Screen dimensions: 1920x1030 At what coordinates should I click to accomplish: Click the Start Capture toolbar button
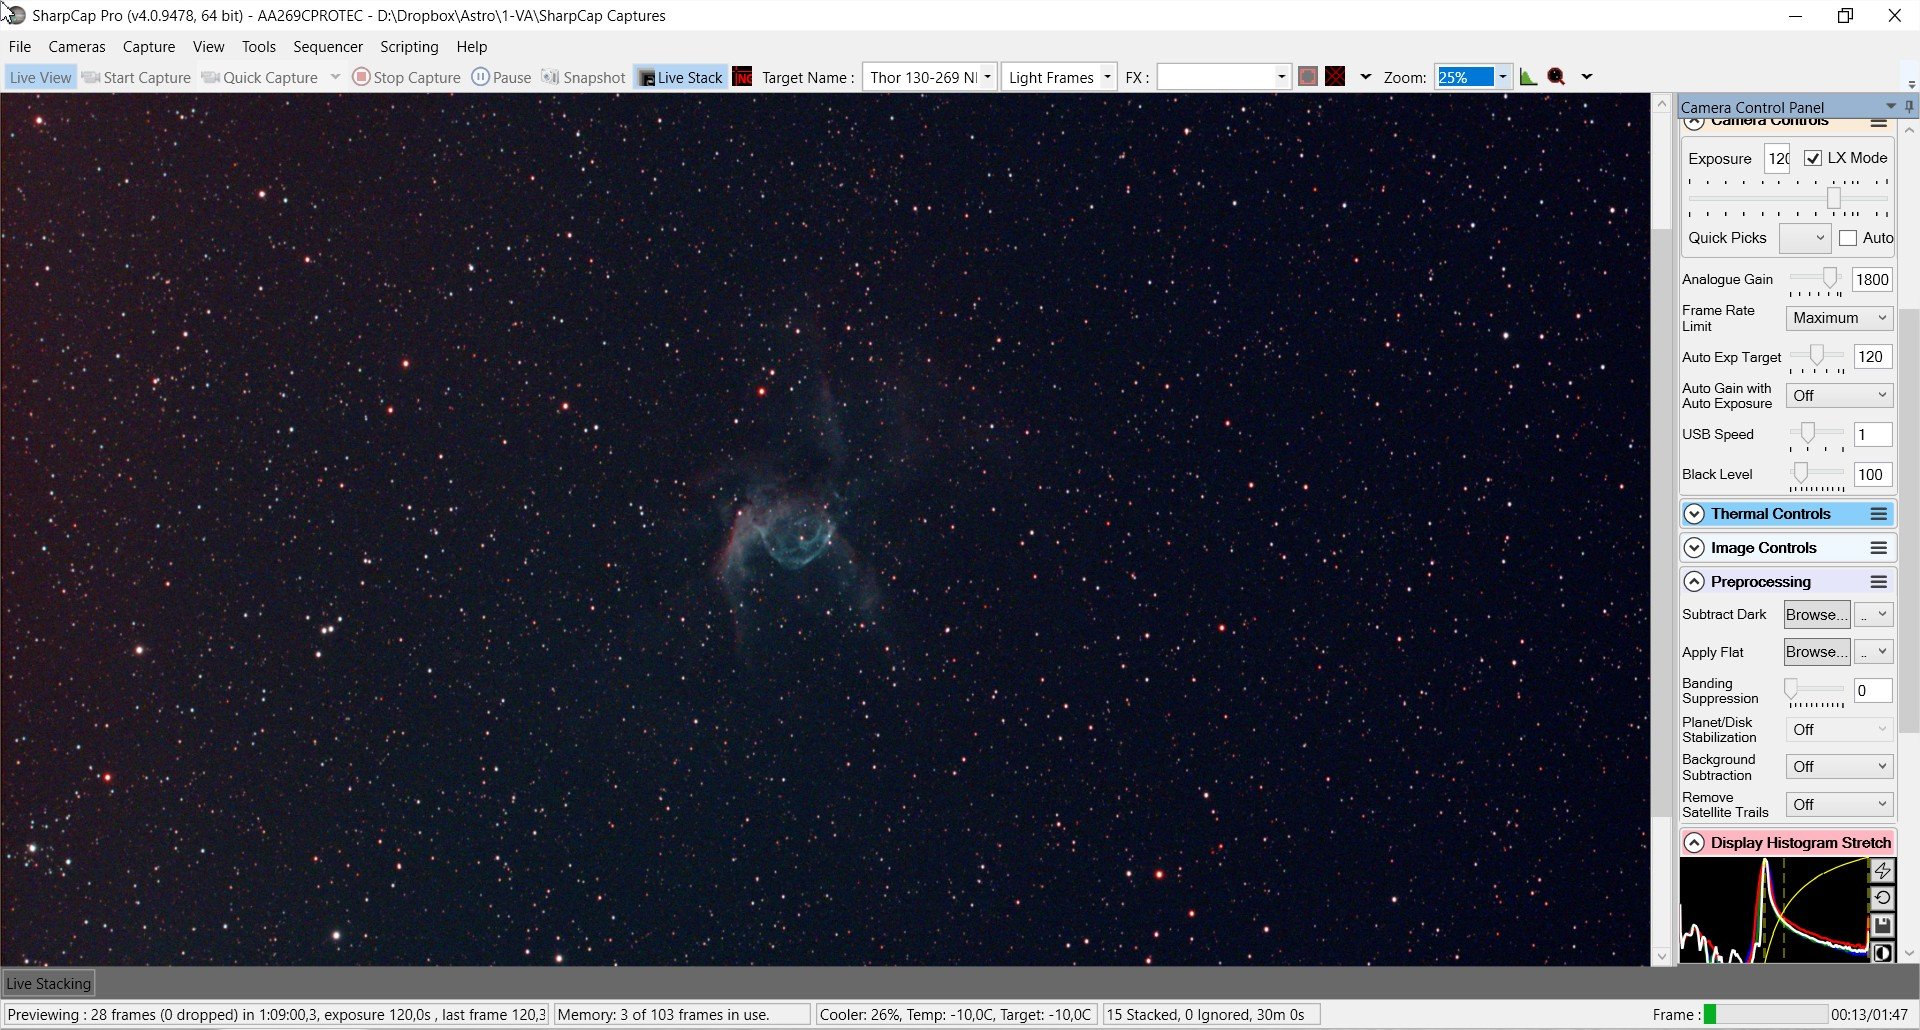click(136, 77)
